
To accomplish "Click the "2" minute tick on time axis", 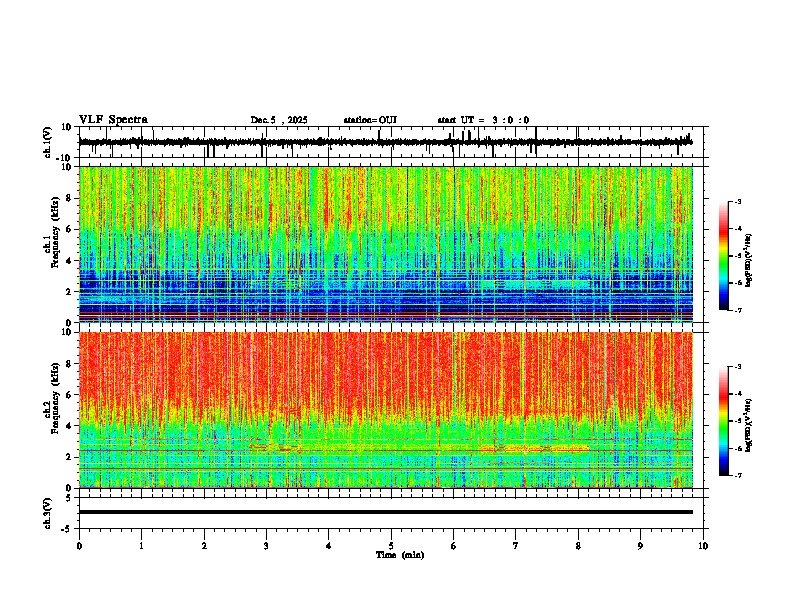I will 204,546.
